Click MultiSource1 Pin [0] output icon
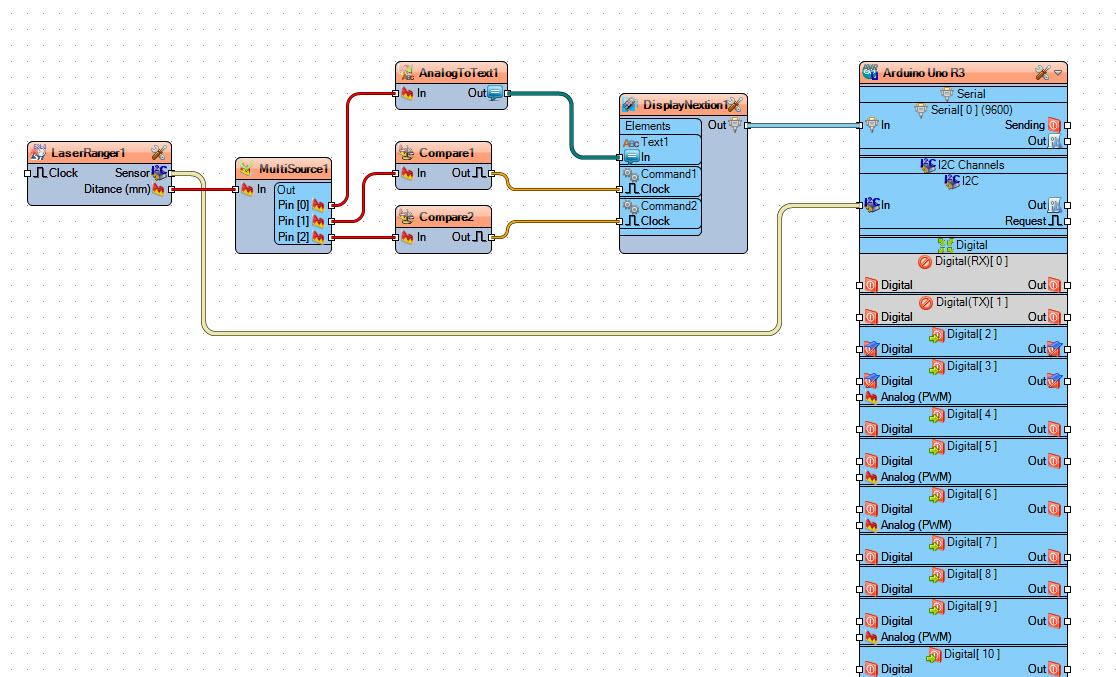This screenshot has width=1116, height=677. coord(318,205)
